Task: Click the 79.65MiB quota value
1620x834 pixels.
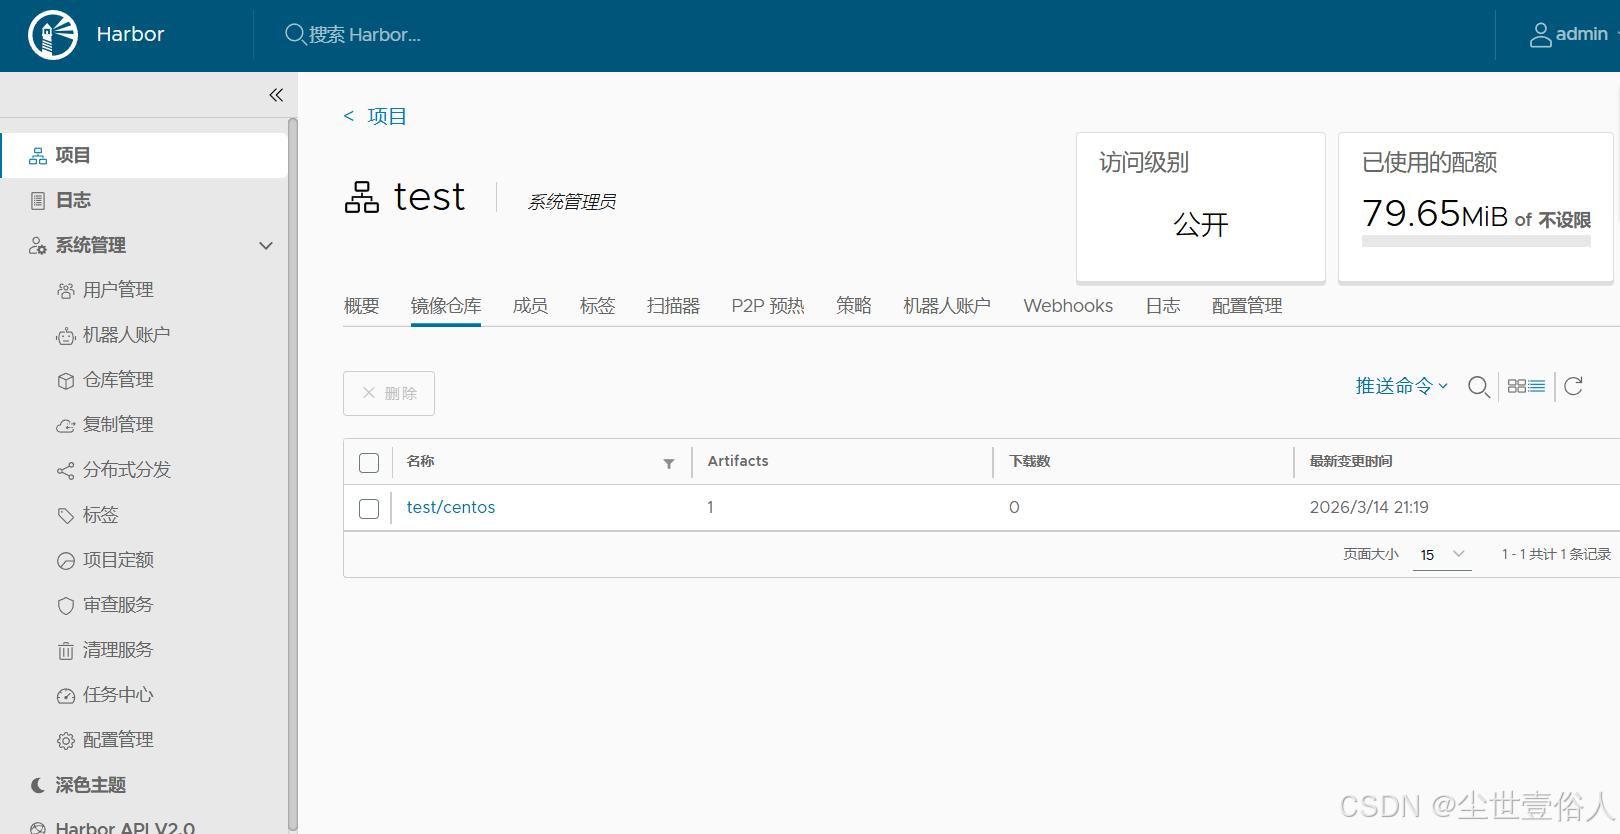Action: click(1435, 214)
